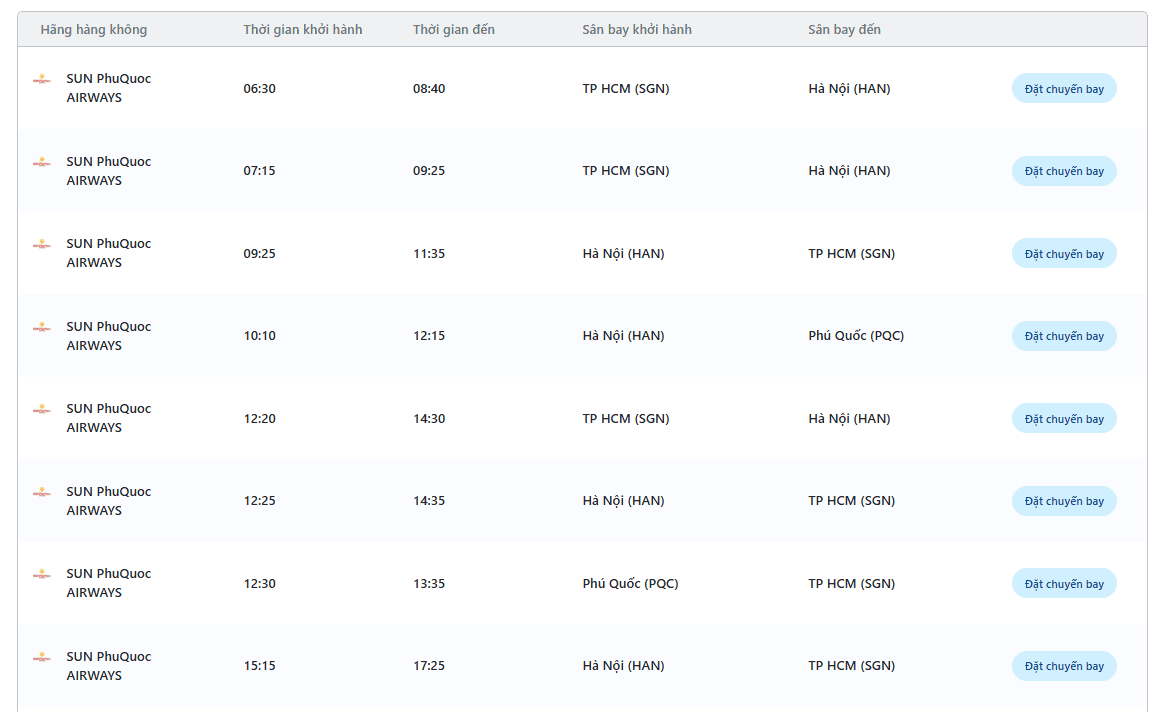Select the airline logo of the 10:10 flight
Image resolution: width=1157 pixels, height=712 pixels.
pos(42,327)
